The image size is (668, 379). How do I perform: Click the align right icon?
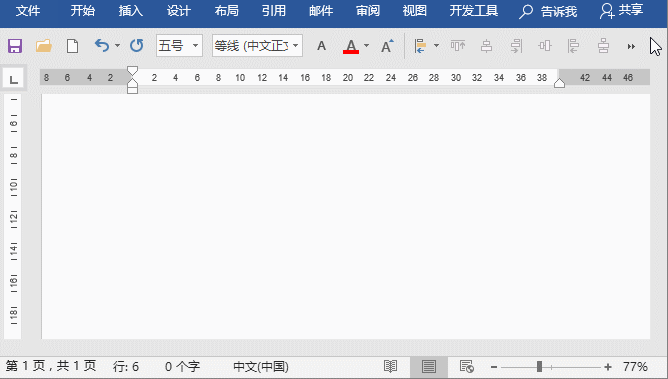516,46
